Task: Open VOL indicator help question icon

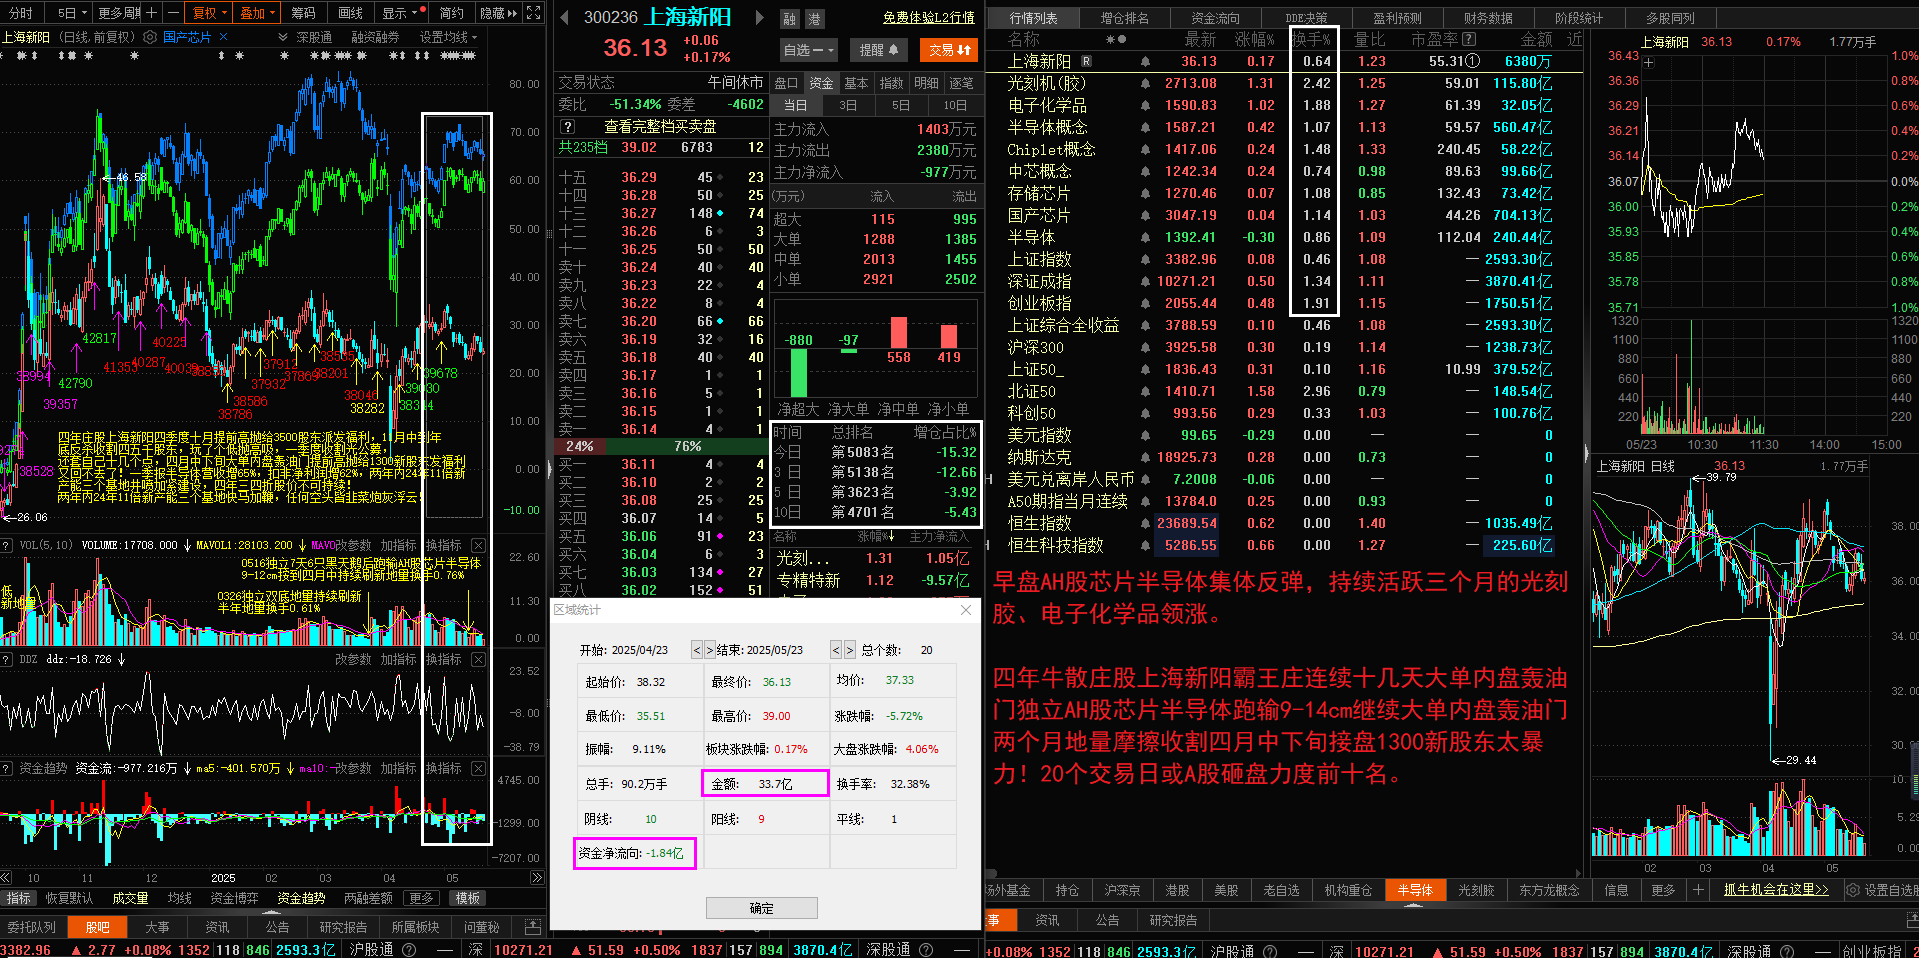Action: click(8, 546)
